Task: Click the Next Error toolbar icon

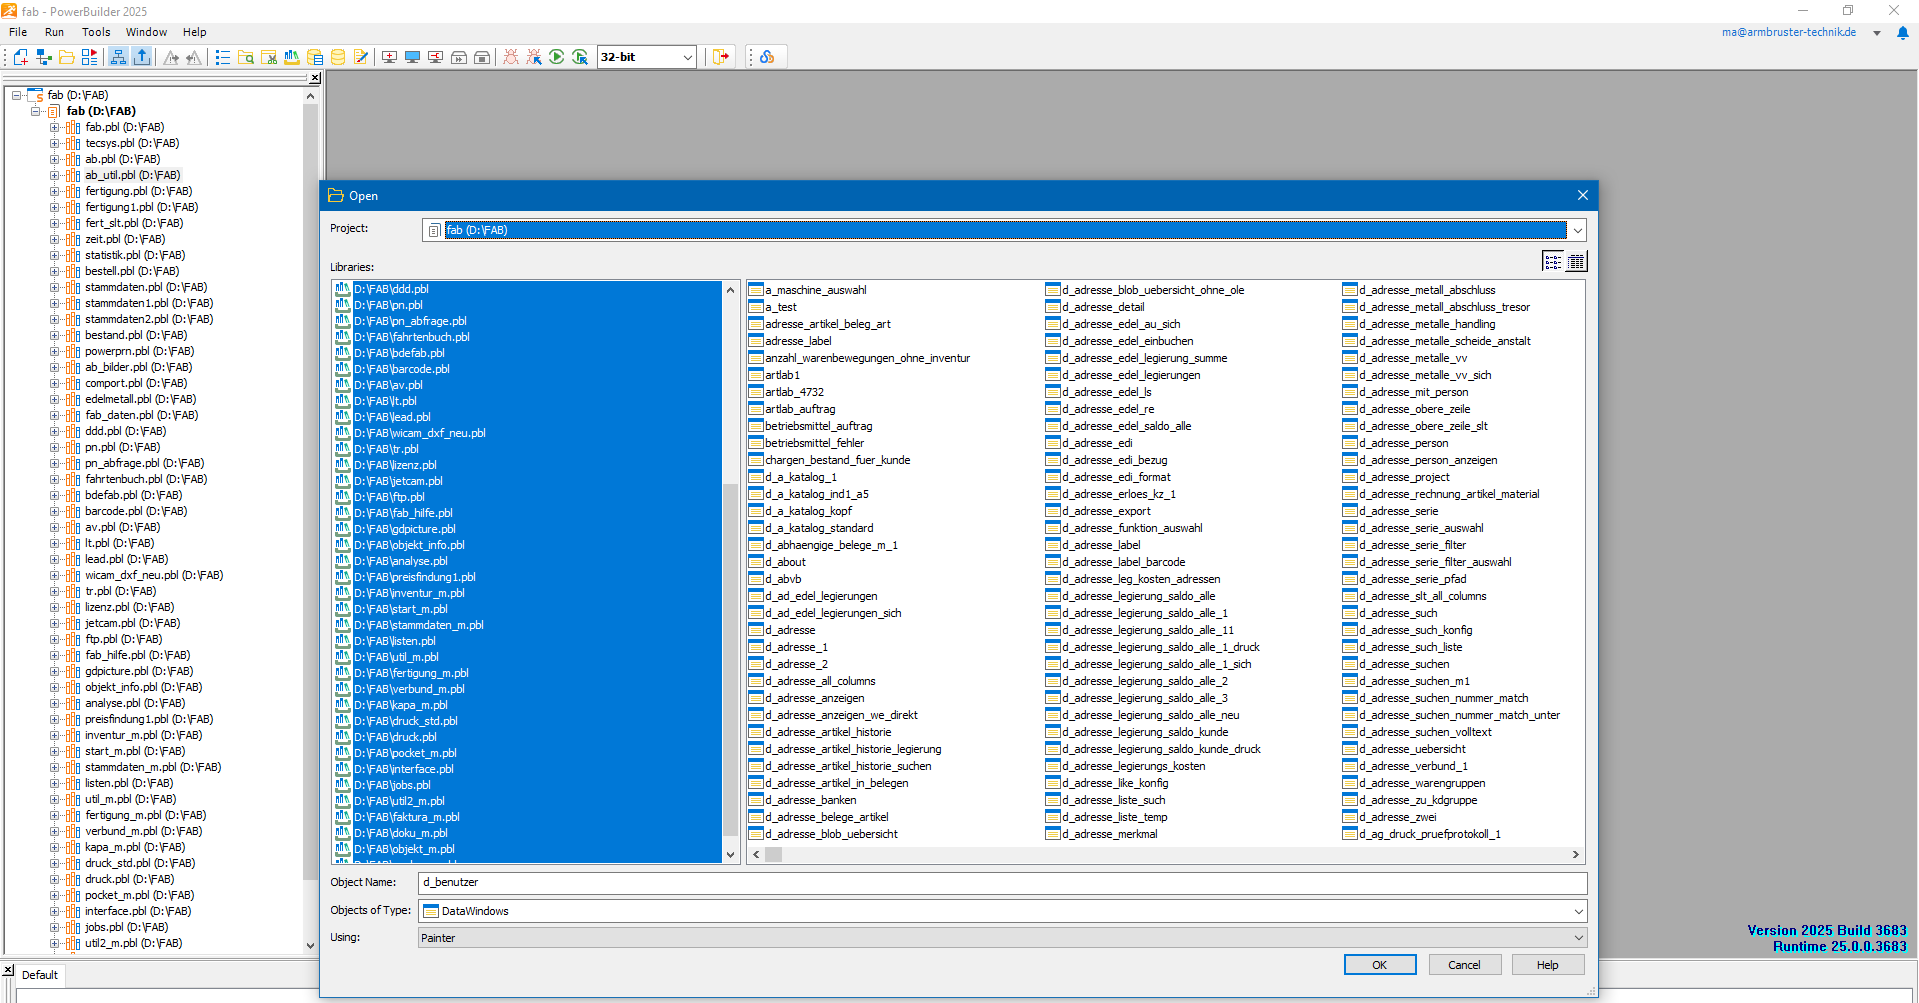Action: tap(171, 57)
